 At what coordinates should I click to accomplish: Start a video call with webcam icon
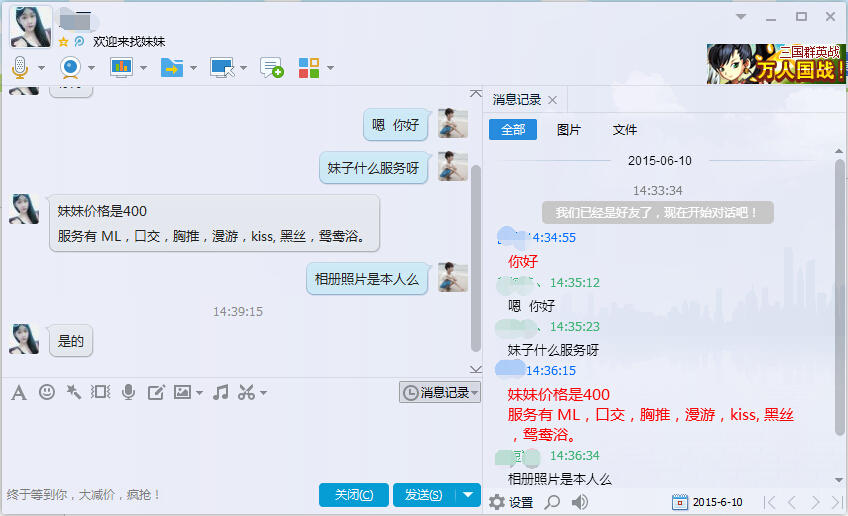(70, 67)
